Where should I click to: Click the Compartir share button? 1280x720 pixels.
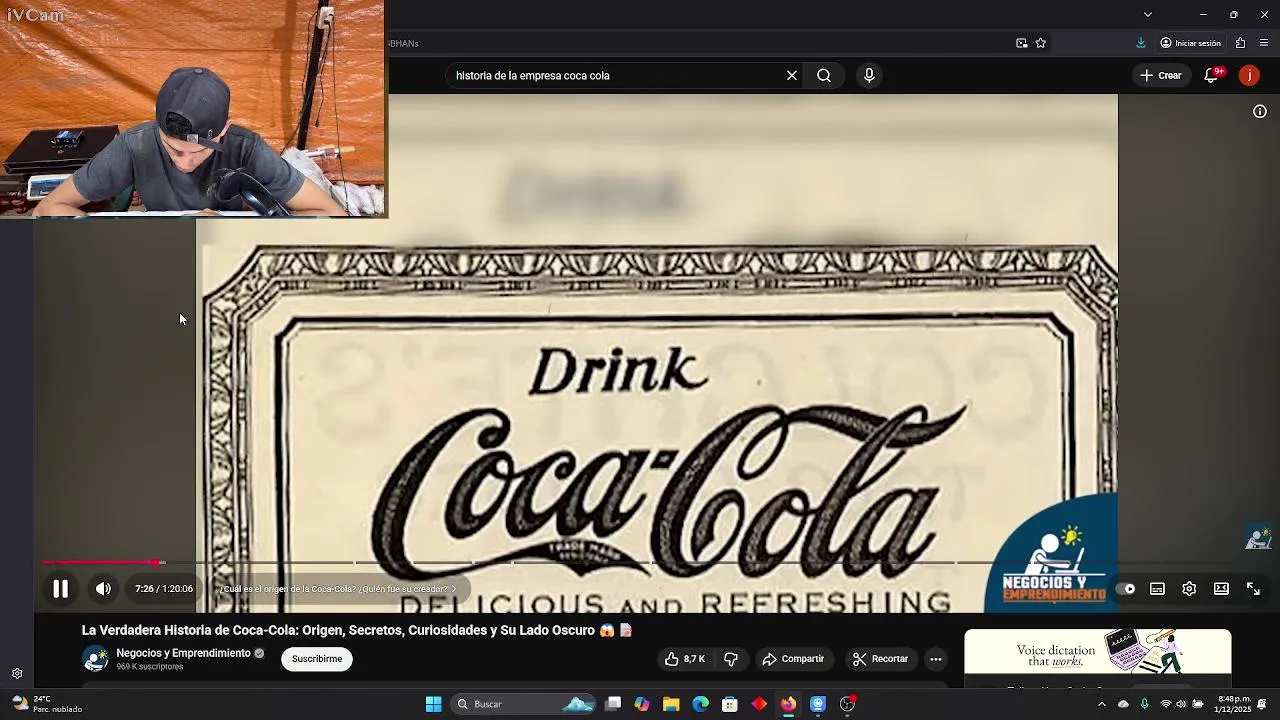(x=794, y=659)
